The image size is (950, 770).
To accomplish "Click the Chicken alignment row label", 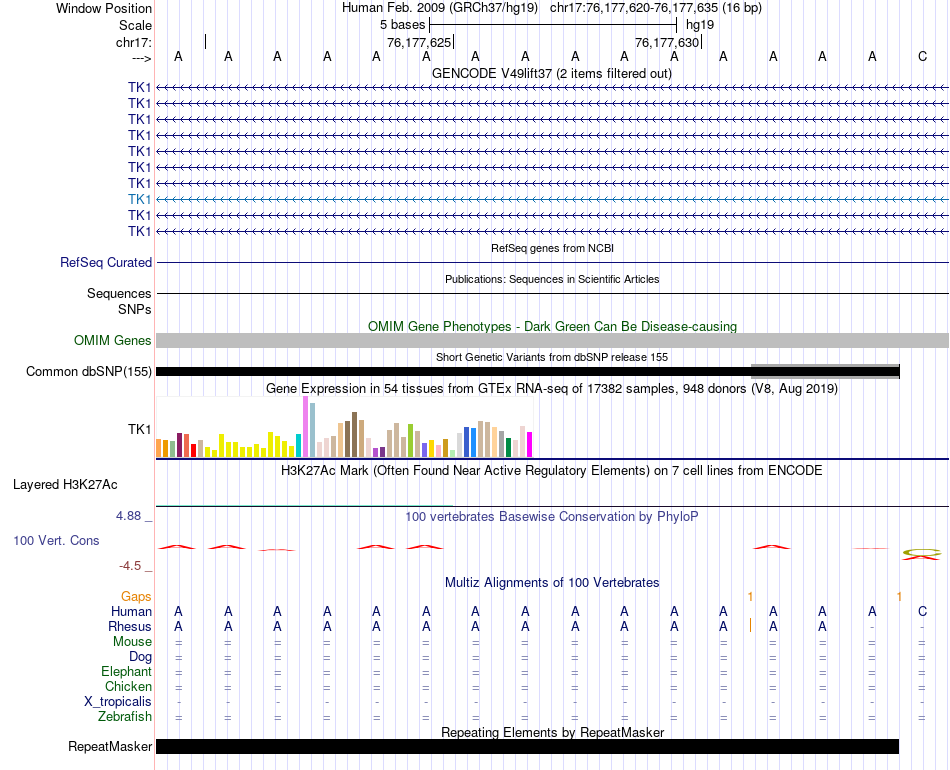I will pos(128,686).
